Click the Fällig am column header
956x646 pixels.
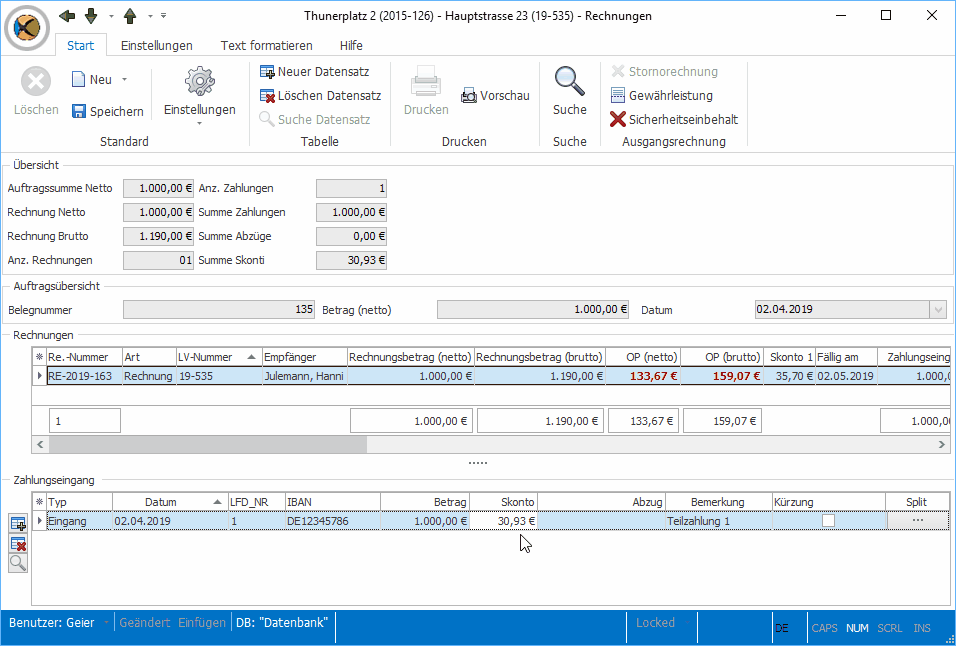pos(846,357)
